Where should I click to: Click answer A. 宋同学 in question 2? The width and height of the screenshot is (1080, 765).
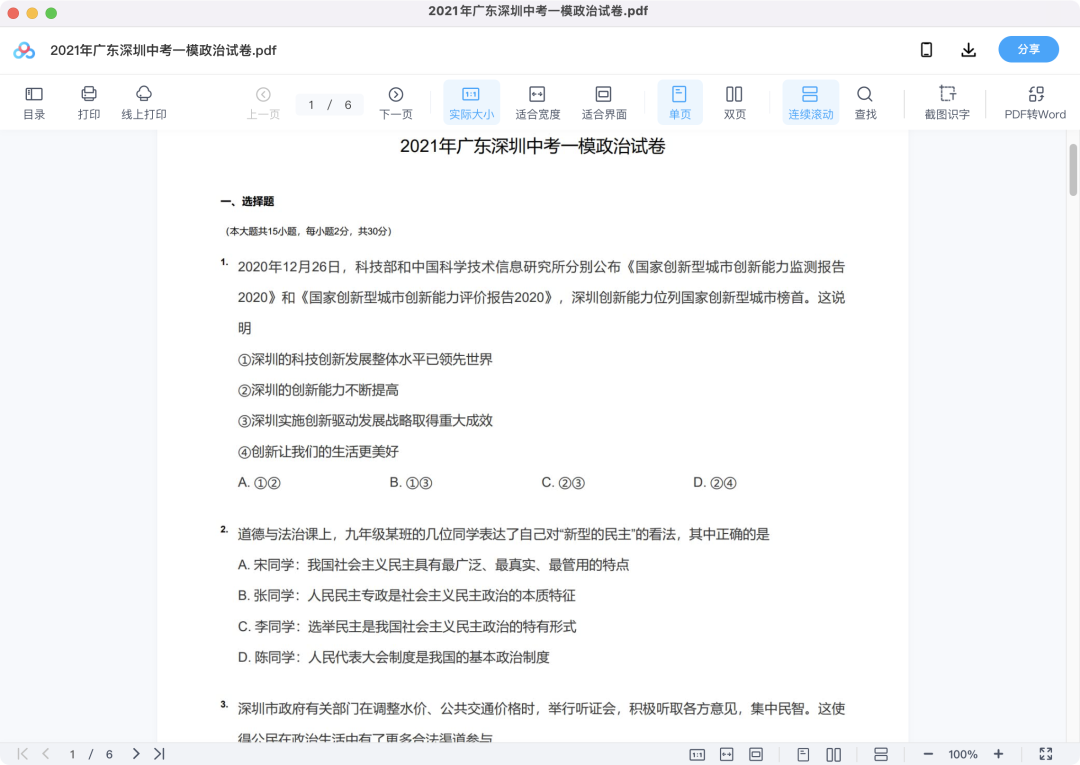tap(433, 565)
